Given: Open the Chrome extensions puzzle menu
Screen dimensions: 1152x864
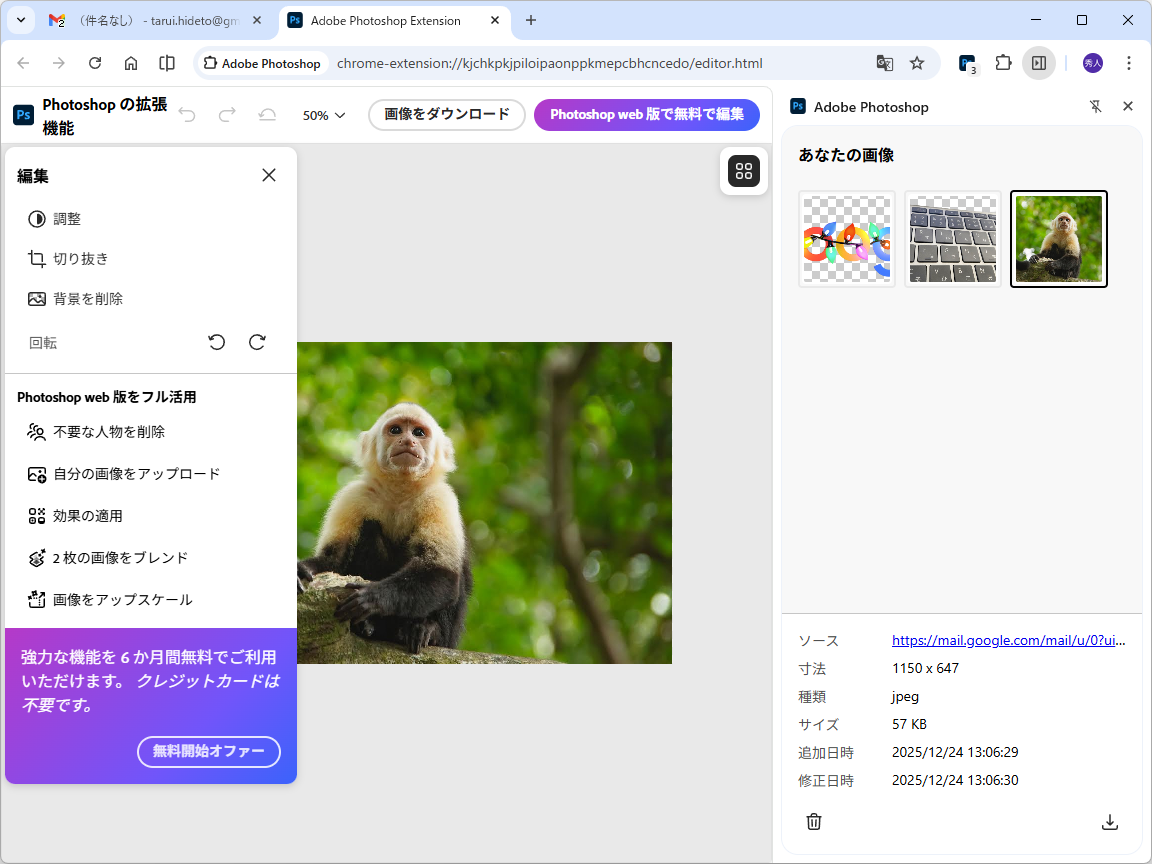Looking at the screenshot, I should [x=1003, y=63].
